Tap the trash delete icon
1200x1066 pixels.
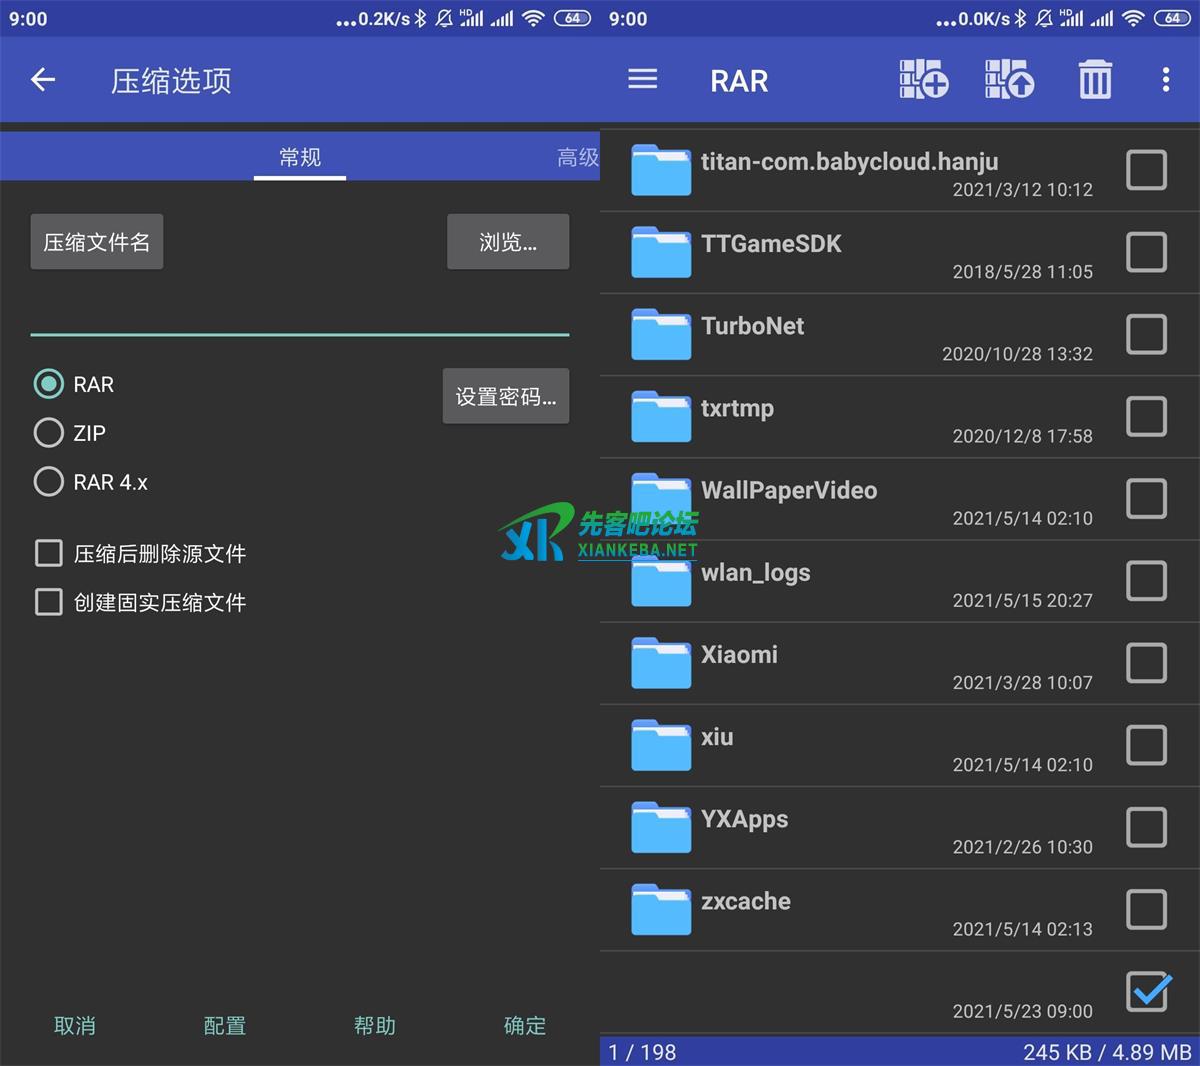(x=1095, y=80)
